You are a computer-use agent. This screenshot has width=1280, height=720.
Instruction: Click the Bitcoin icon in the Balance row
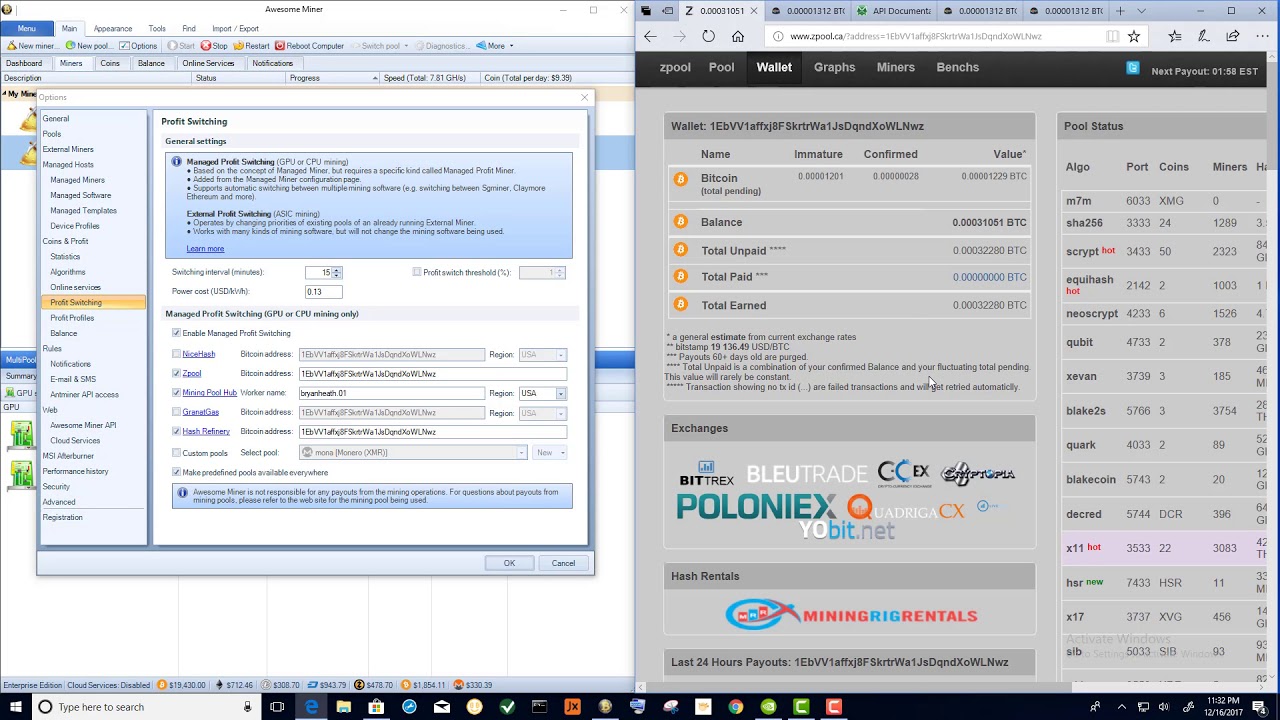(x=681, y=222)
